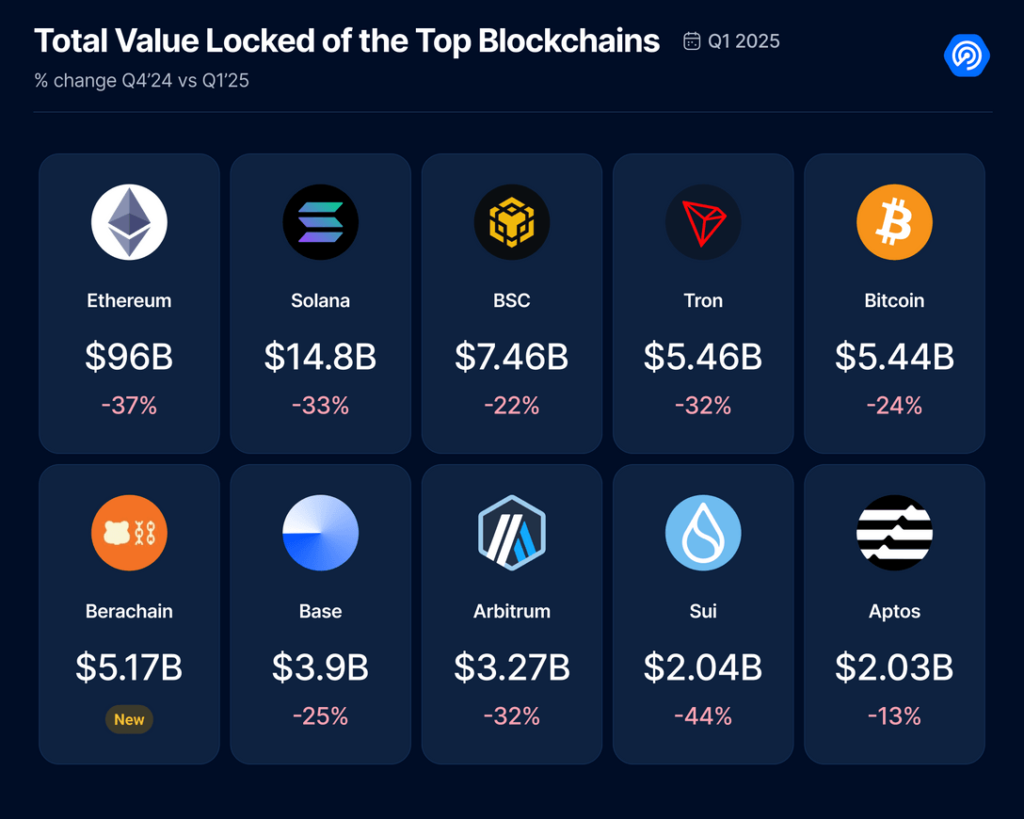Click the yellow New badge under Berachain
The height and width of the screenshot is (819, 1024).
click(129, 719)
